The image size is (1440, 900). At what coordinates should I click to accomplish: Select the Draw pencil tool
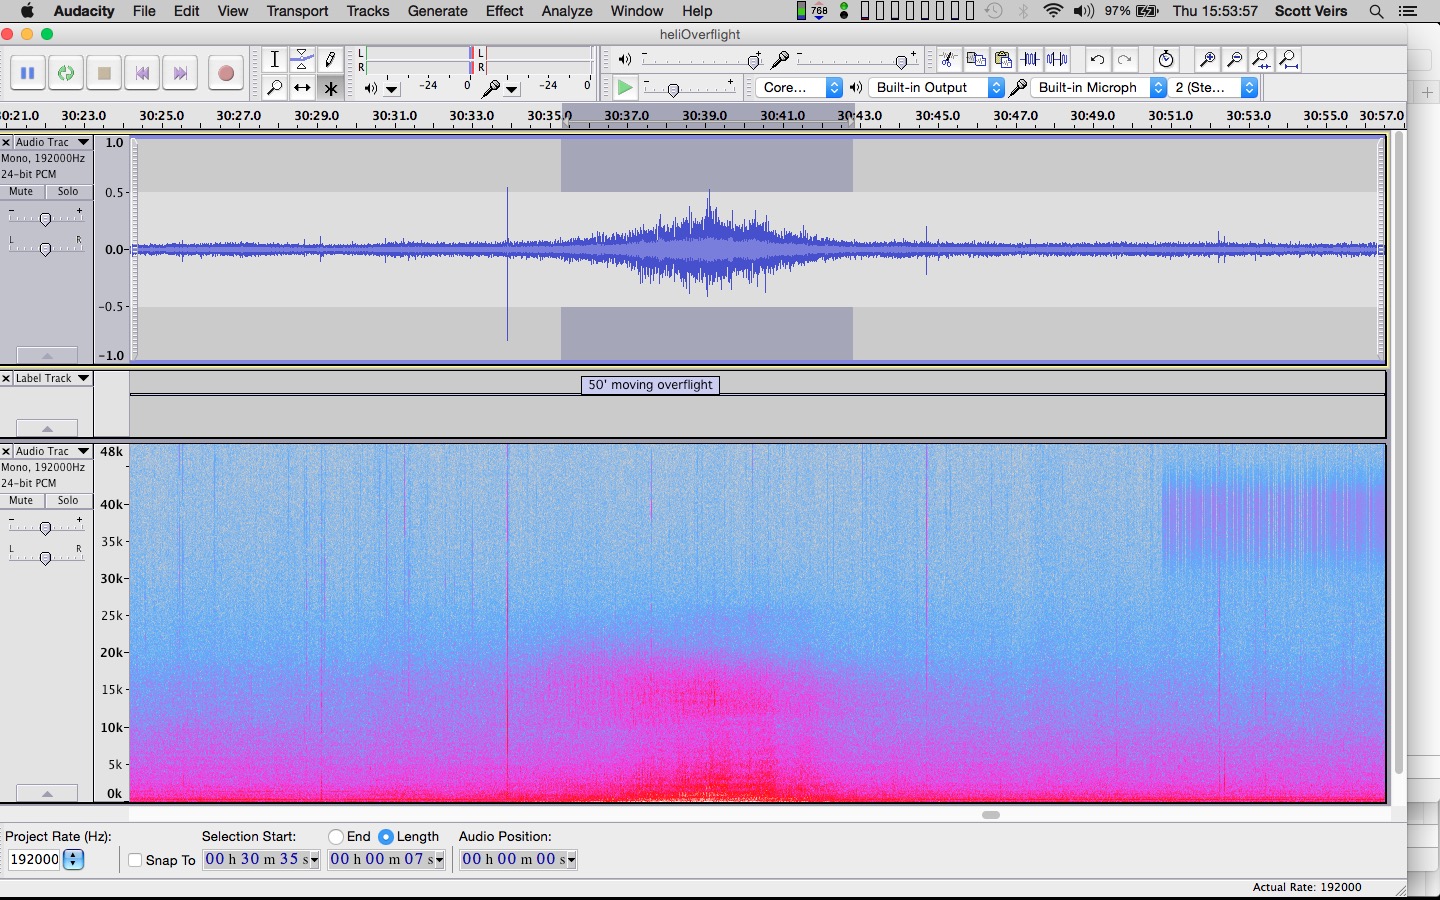coord(330,60)
